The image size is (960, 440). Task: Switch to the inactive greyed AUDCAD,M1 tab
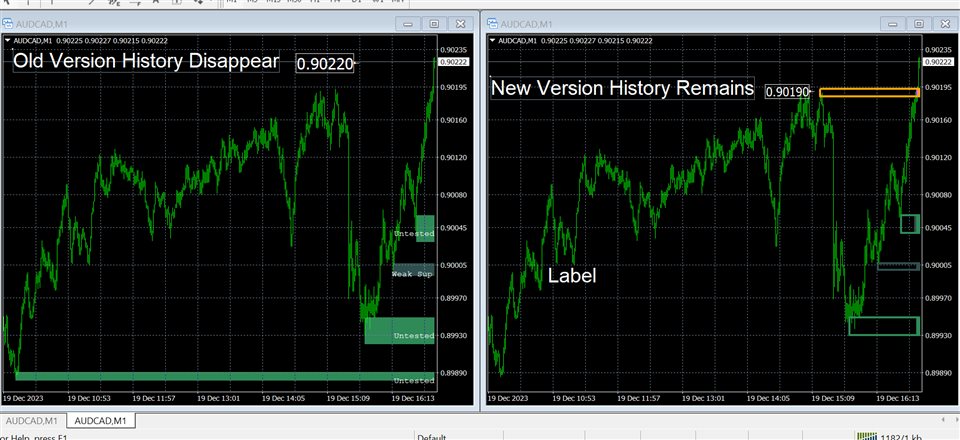tap(33, 420)
